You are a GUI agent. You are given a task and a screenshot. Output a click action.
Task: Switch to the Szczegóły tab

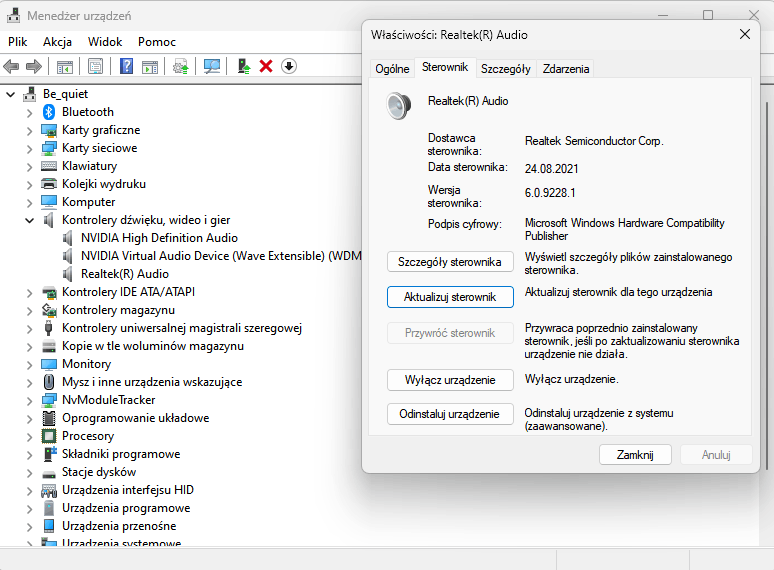[505, 69]
